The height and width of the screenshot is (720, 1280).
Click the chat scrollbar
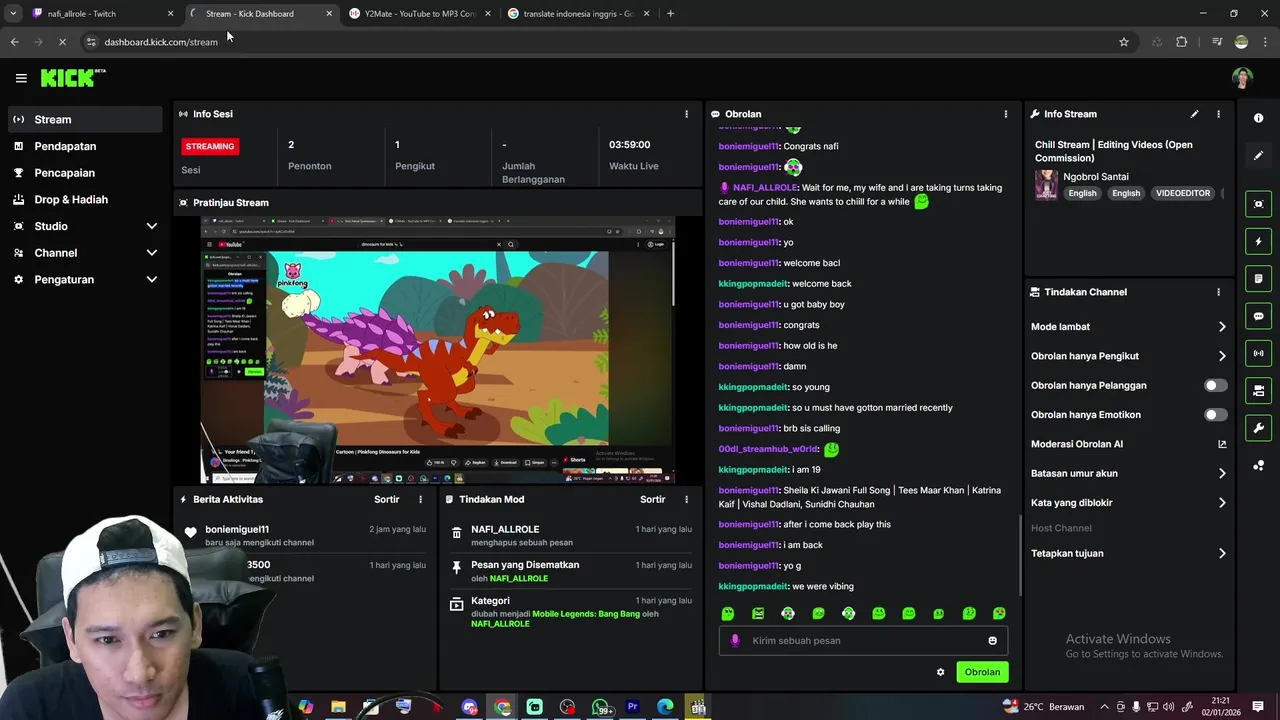1020,556
